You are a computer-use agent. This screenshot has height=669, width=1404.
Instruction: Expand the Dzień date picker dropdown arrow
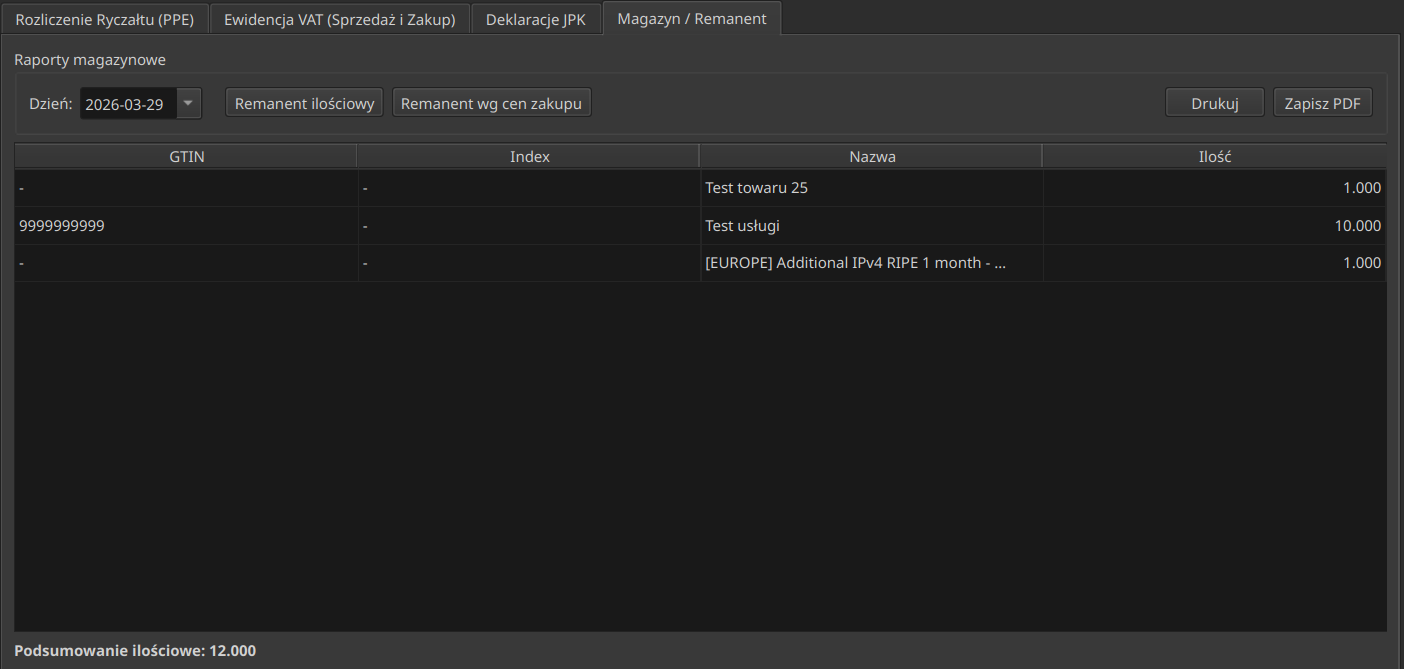pos(189,104)
